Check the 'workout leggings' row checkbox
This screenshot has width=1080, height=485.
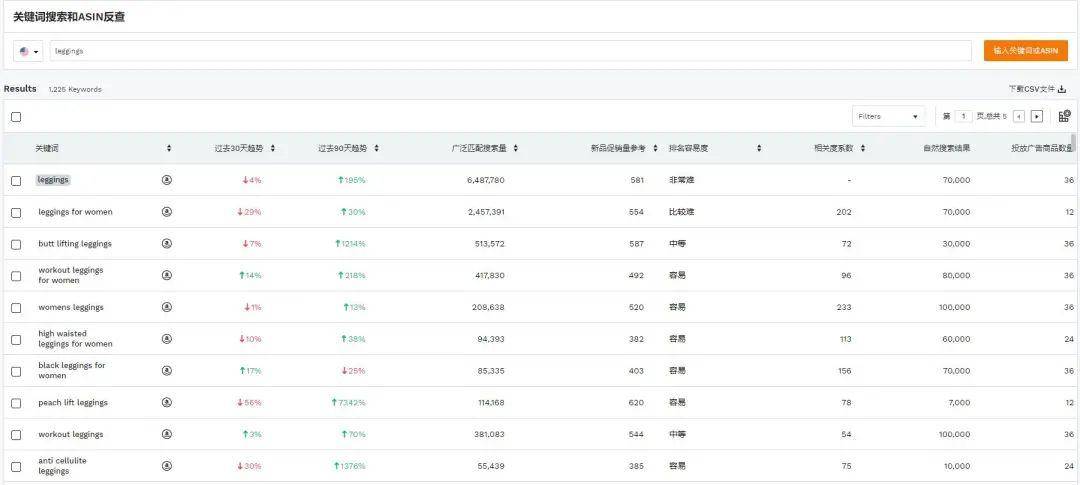click(x=16, y=435)
